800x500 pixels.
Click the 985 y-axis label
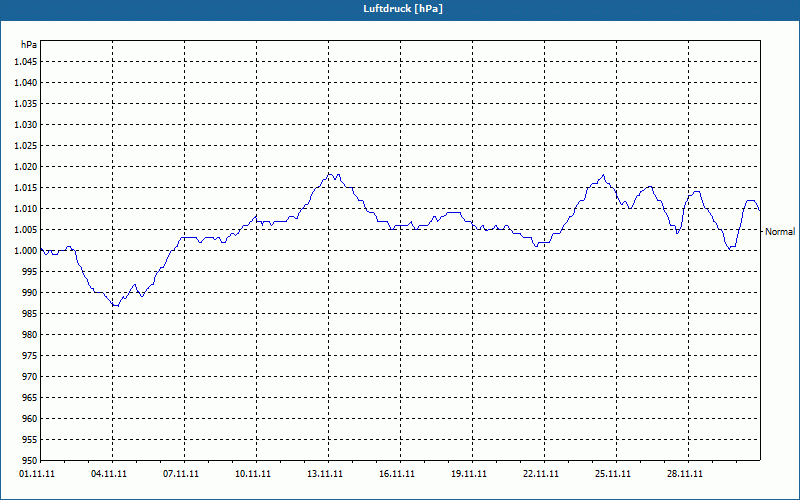[30, 314]
